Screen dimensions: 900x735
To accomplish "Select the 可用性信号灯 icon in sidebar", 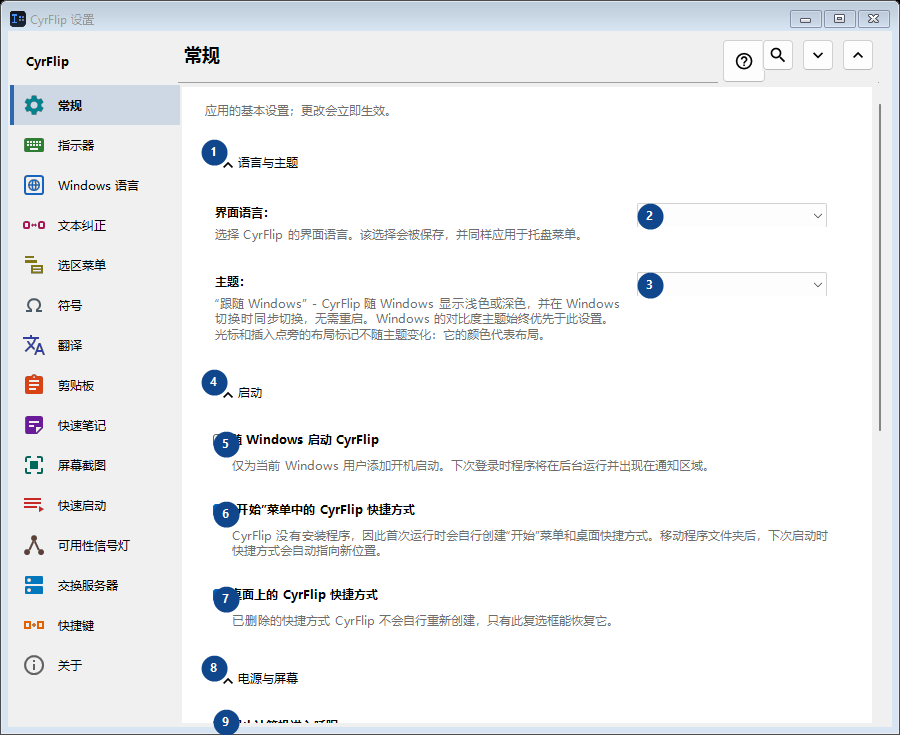I will (x=34, y=545).
